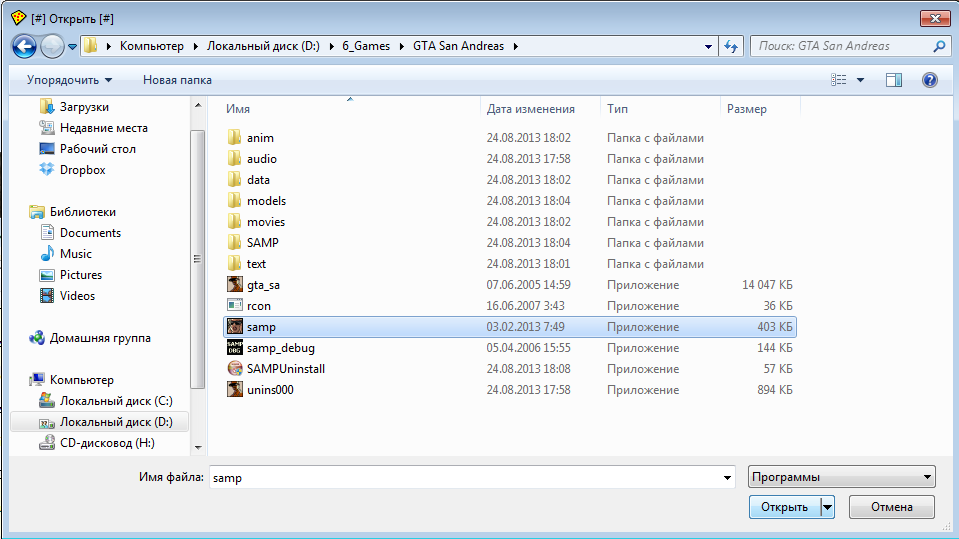Select the unins000 application icon
The width and height of the screenshot is (959, 539).
pyautogui.click(x=234, y=390)
